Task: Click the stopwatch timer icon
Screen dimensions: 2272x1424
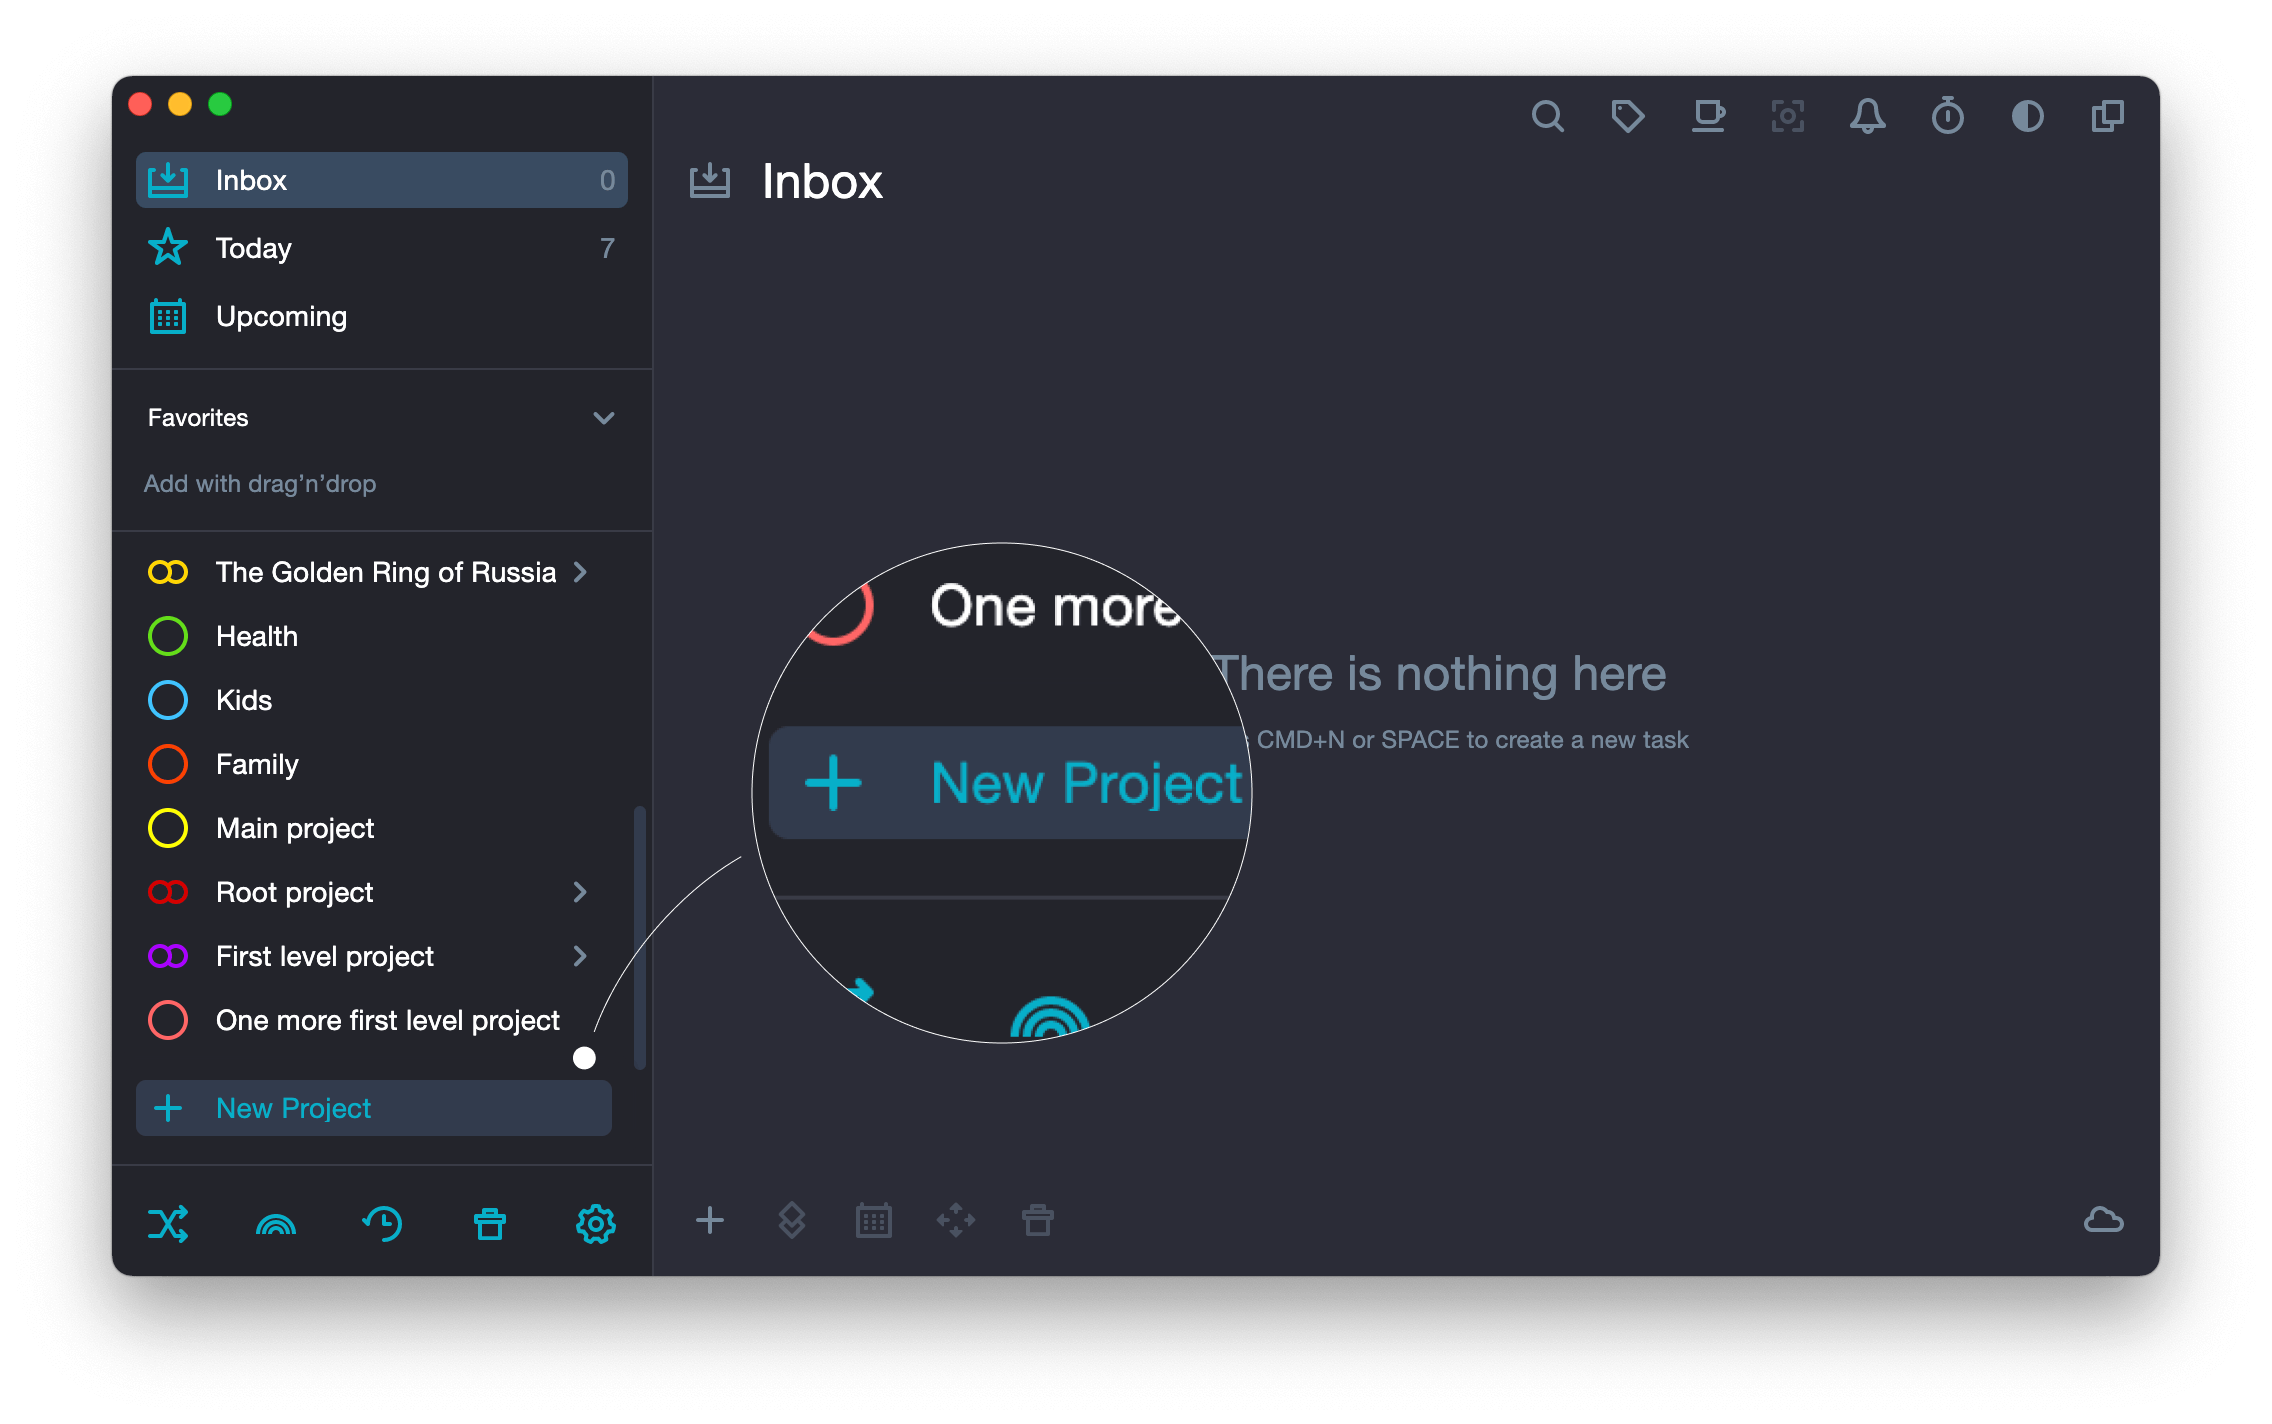Action: coord(1947,117)
